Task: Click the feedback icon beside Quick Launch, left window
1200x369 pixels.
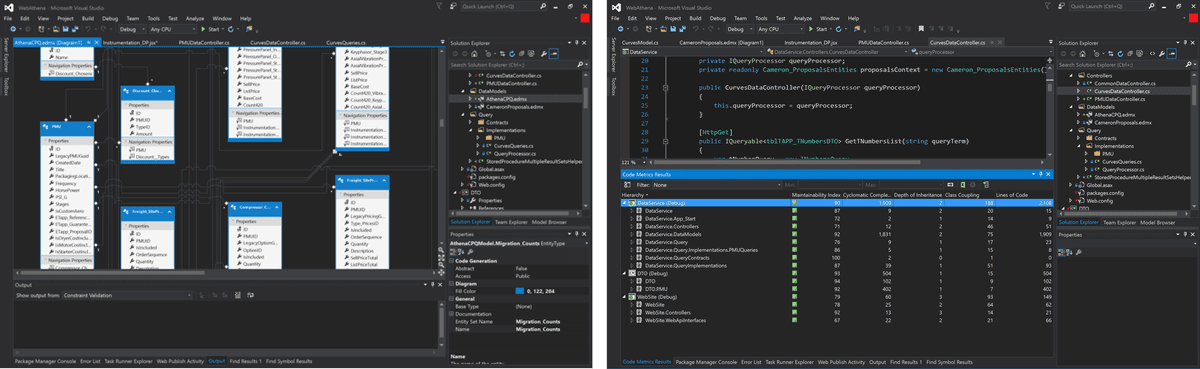Action: [453, 6]
